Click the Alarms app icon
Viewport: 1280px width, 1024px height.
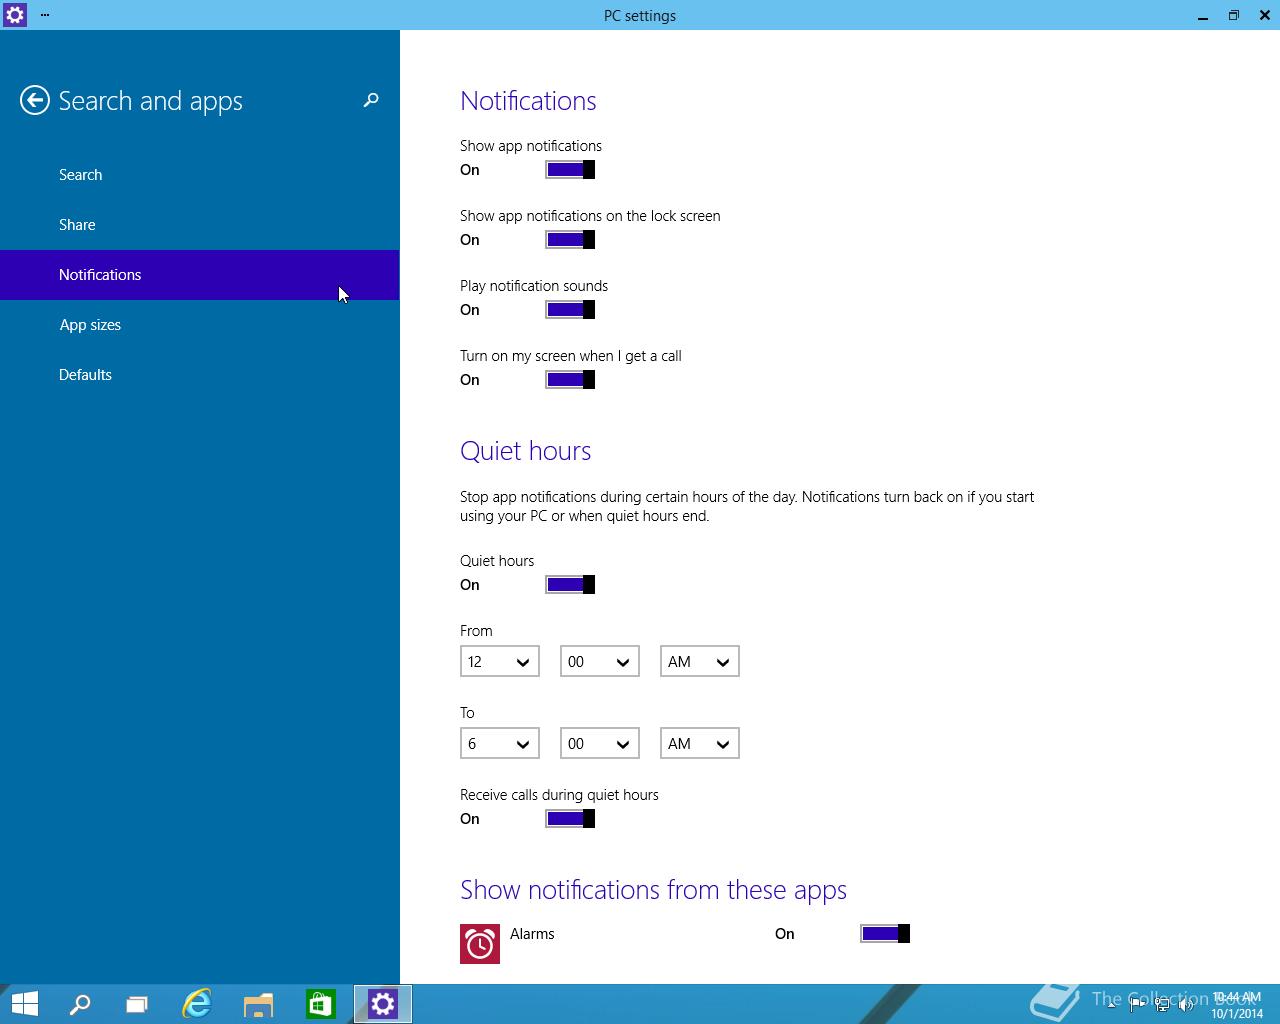[x=480, y=944]
